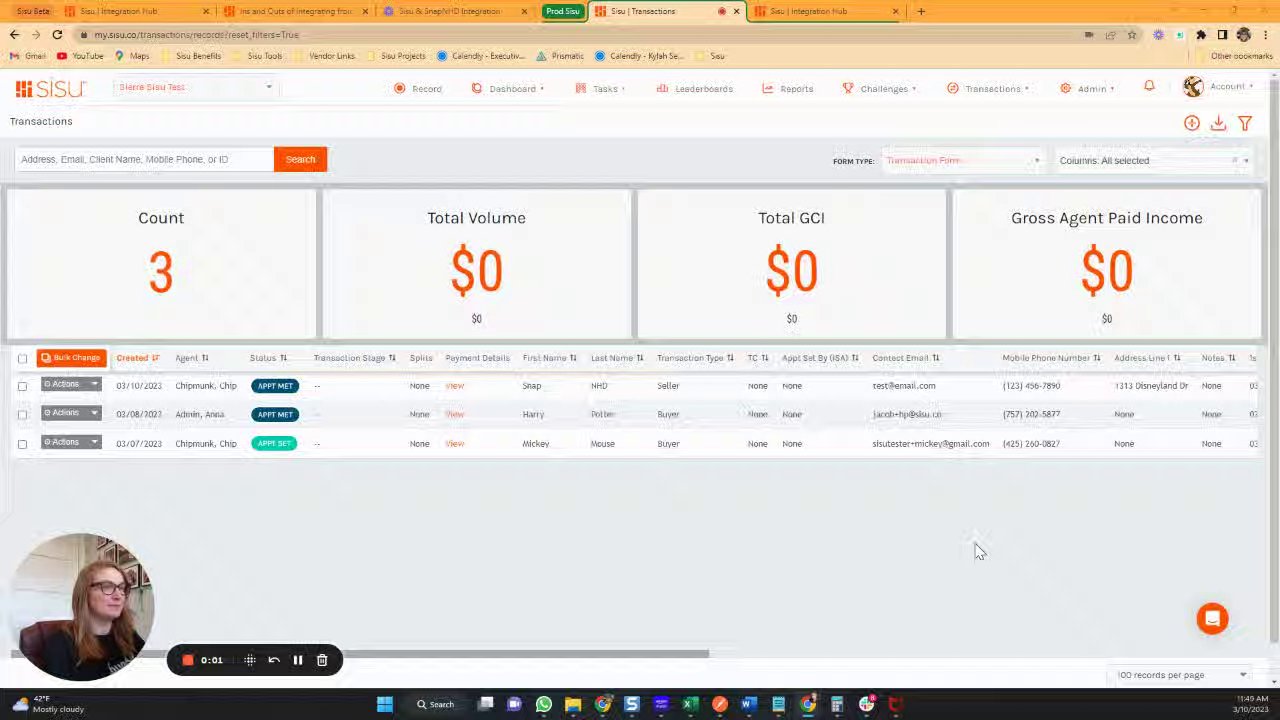Sort by Created column
Viewport: 1280px width, 720px height.
click(x=137, y=358)
